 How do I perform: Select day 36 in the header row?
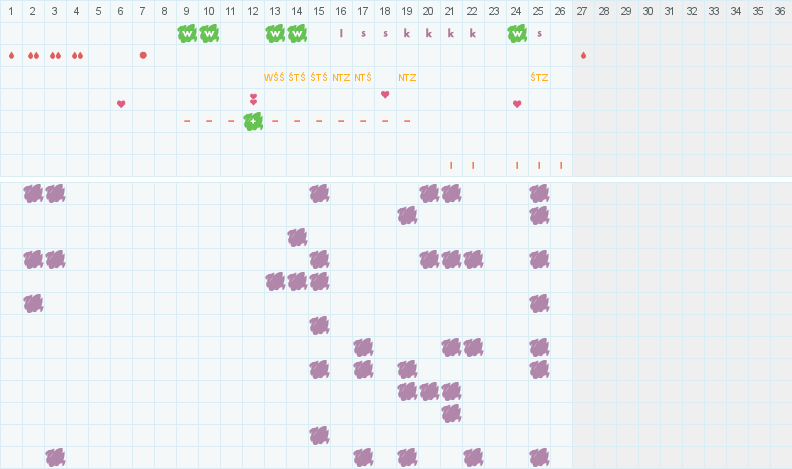tap(781, 11)
